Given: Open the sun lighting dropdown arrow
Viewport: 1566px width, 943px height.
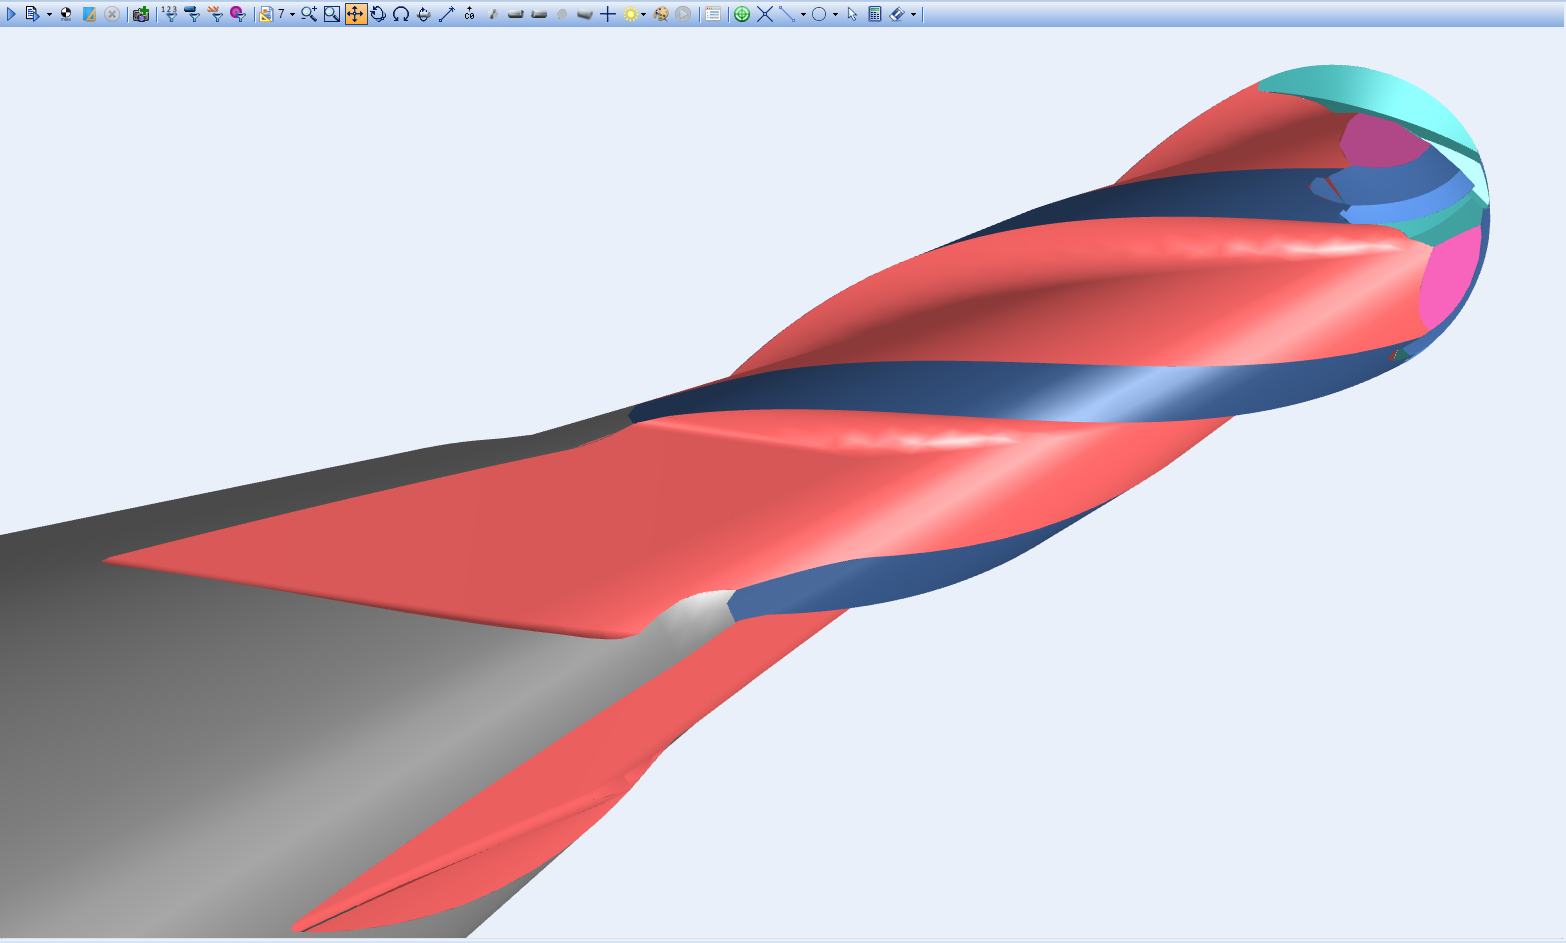Looking at the screenshot, I should point(643,15).
